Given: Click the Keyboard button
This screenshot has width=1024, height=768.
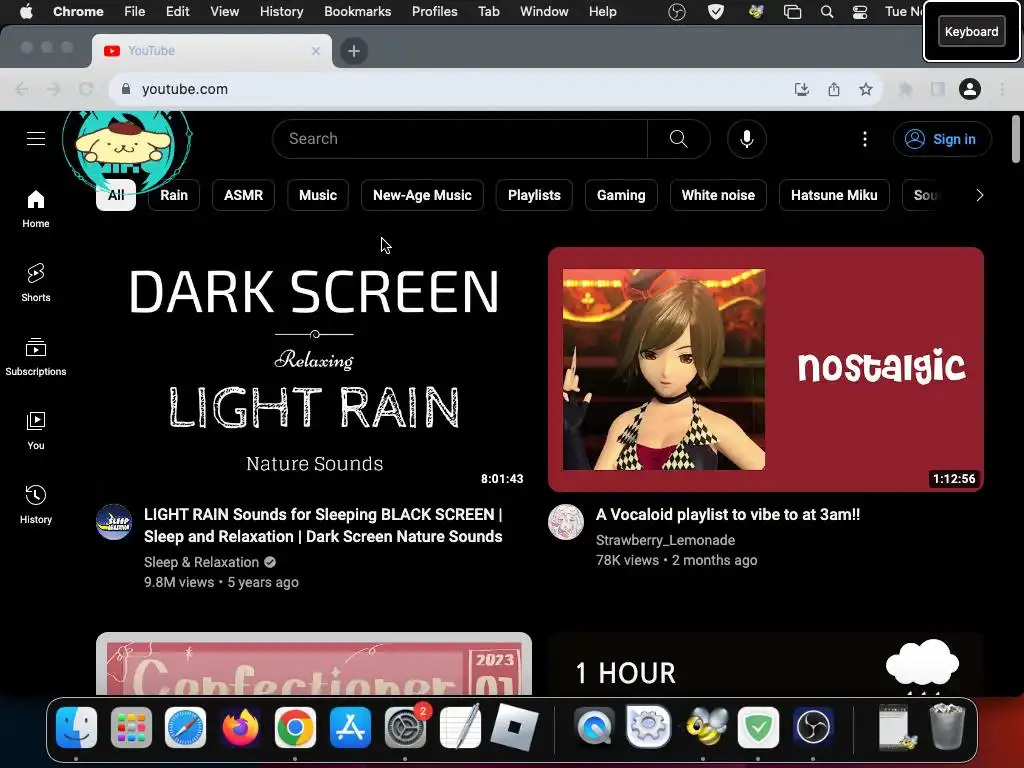Looking at the screenshot, I should [x=971, y=31].
